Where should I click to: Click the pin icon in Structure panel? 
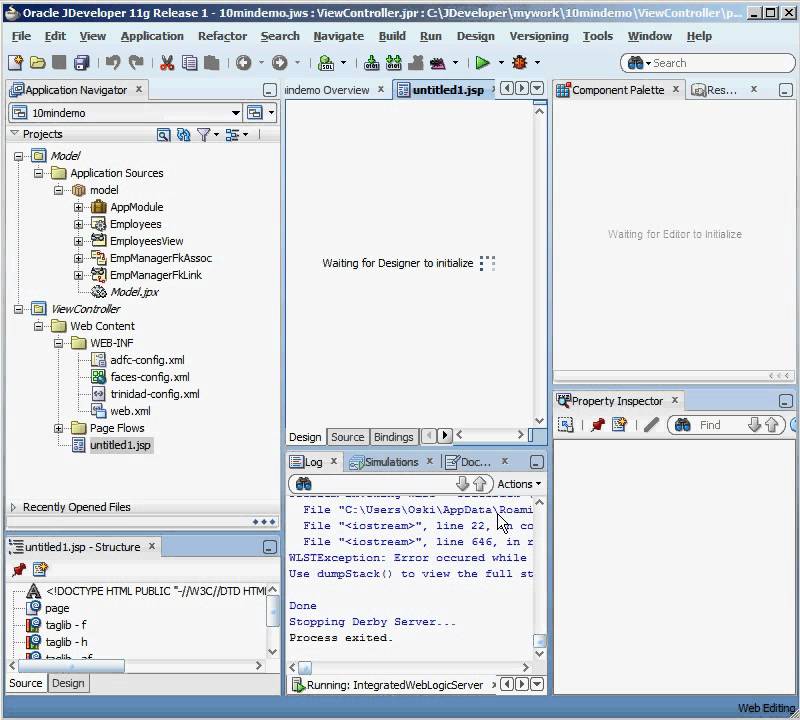pyautogui.click(x=19, y=569)
